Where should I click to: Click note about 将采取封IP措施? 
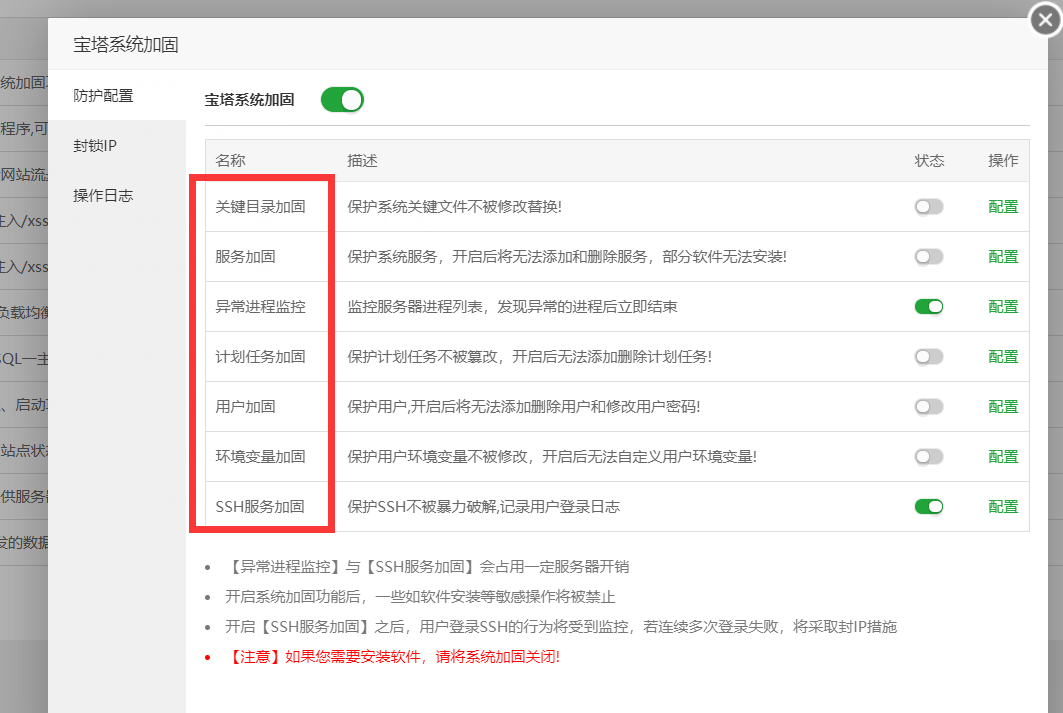coord(561,627)
